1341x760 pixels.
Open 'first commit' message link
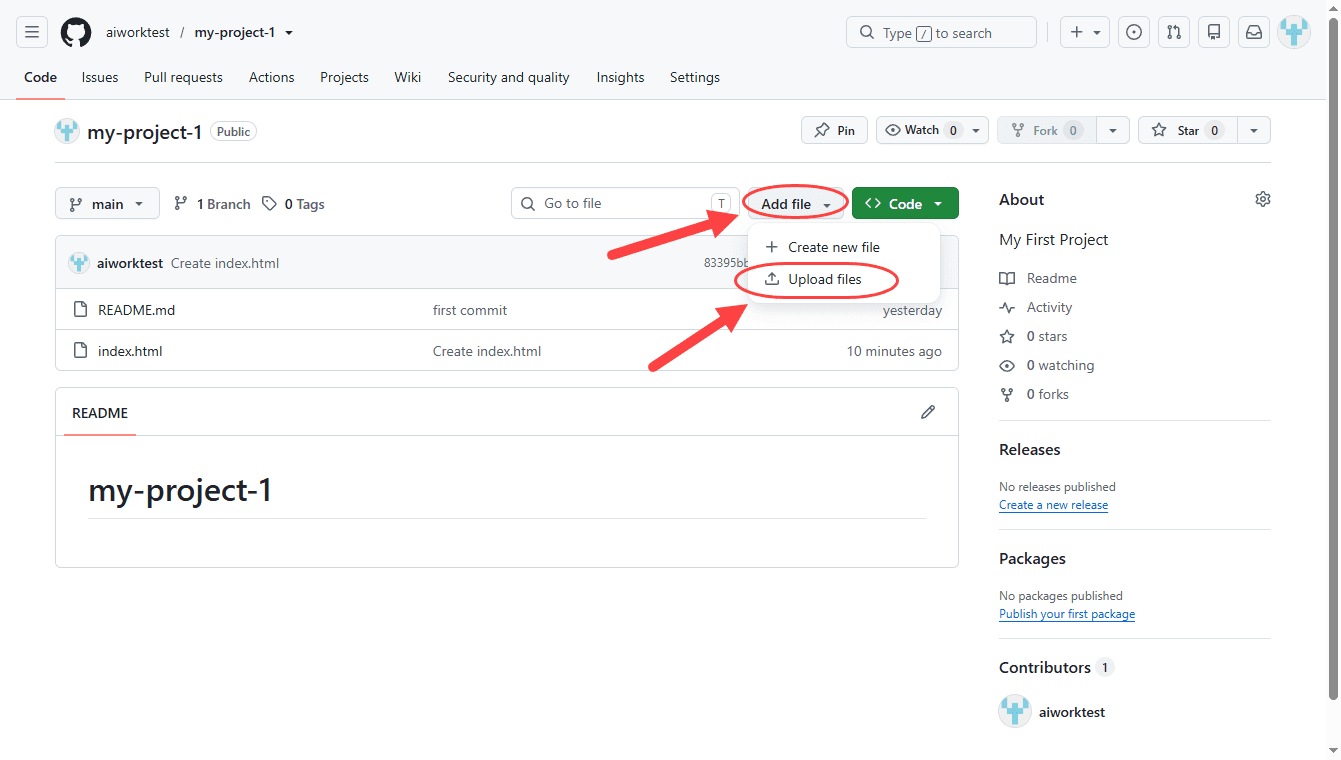470,310
